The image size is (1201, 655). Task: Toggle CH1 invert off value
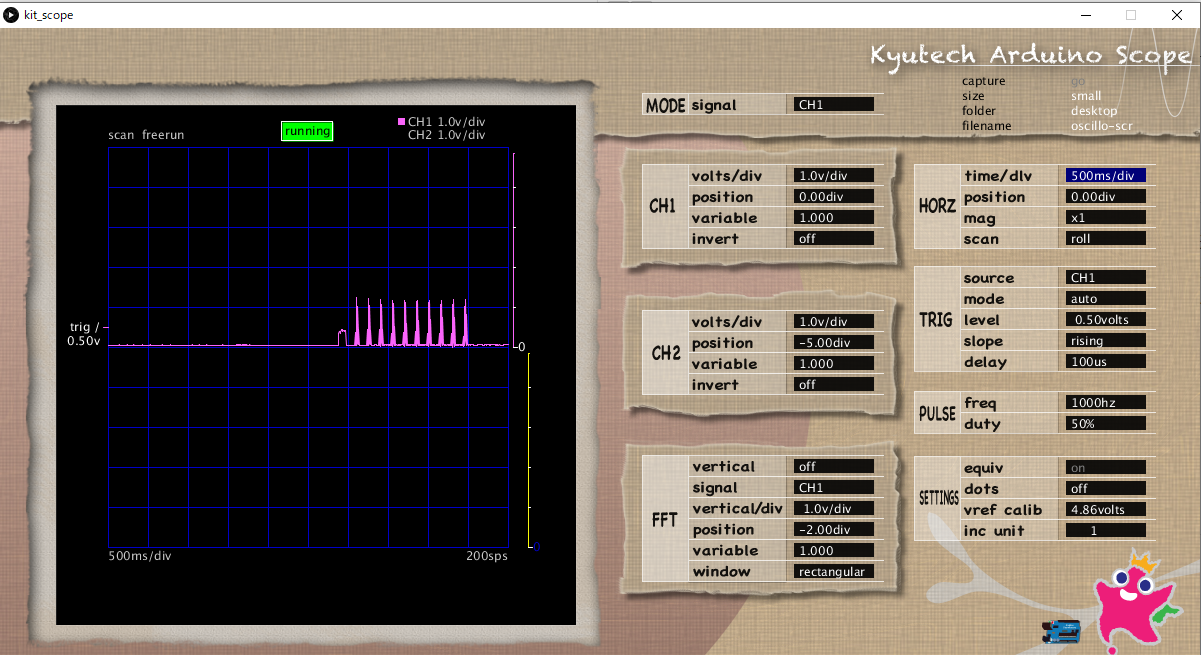[x=834, y=239]
